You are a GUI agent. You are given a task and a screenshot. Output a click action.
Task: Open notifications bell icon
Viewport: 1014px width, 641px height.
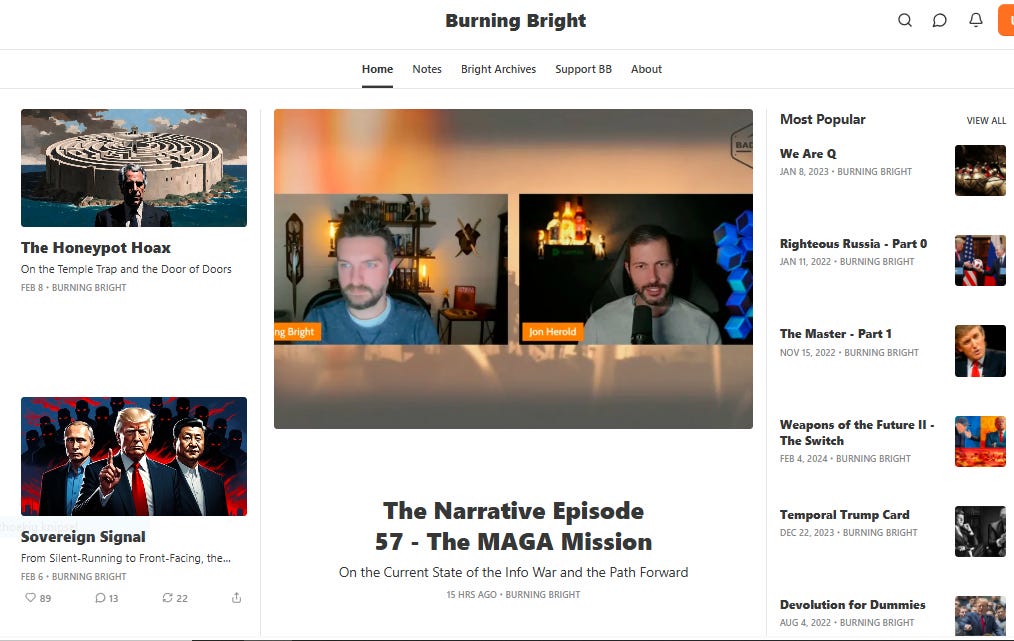point(976,20)
